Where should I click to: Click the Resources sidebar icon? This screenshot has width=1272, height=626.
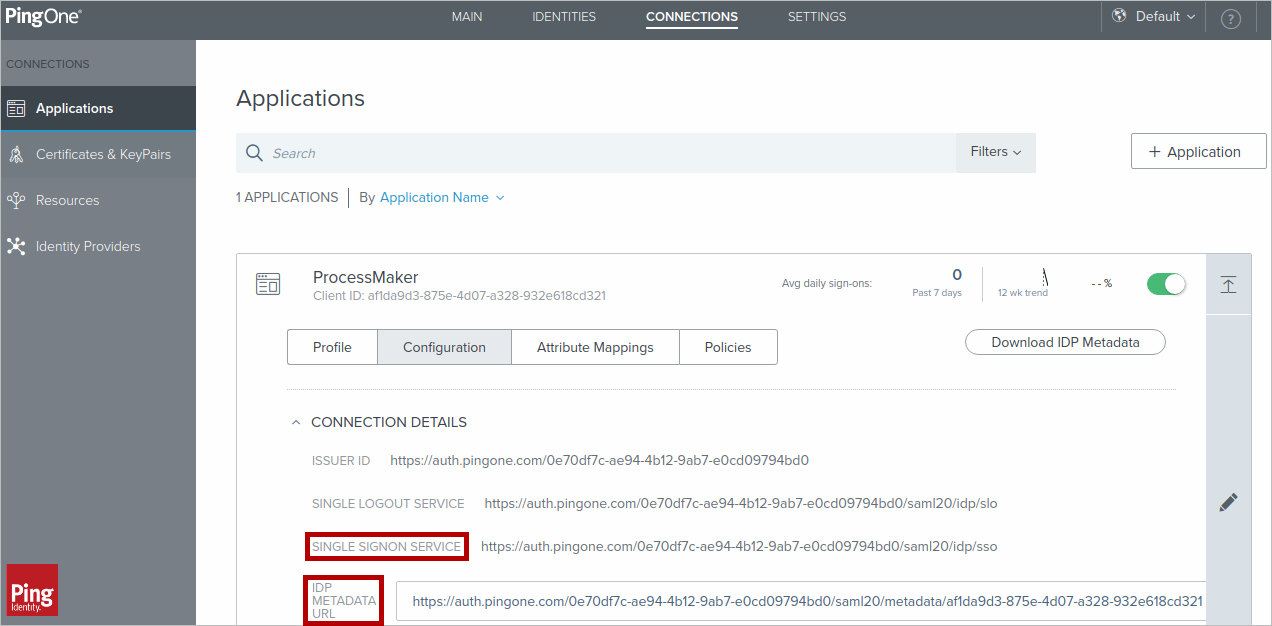tap(16, 200)
